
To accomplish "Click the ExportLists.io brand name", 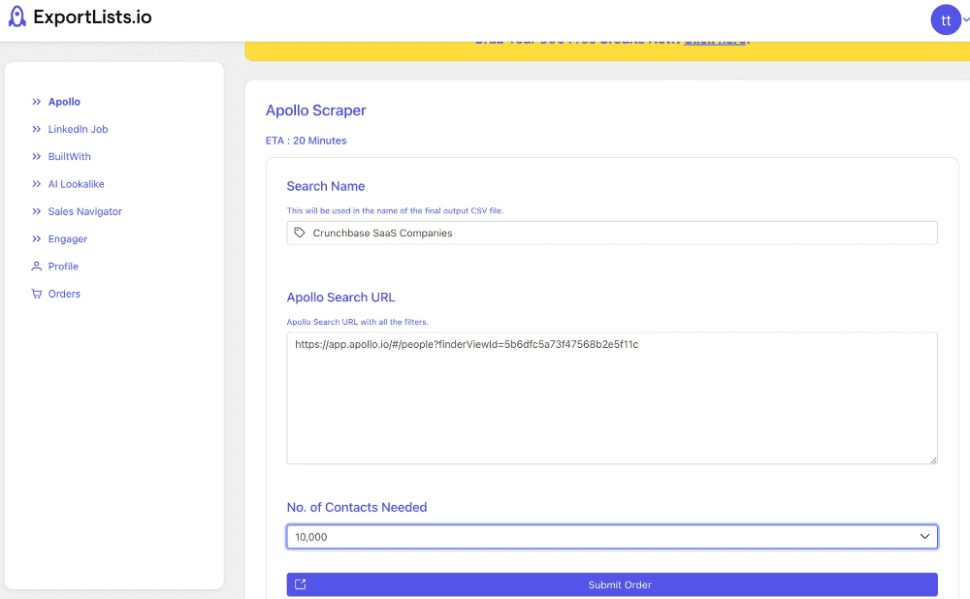I will click(92, 17).
